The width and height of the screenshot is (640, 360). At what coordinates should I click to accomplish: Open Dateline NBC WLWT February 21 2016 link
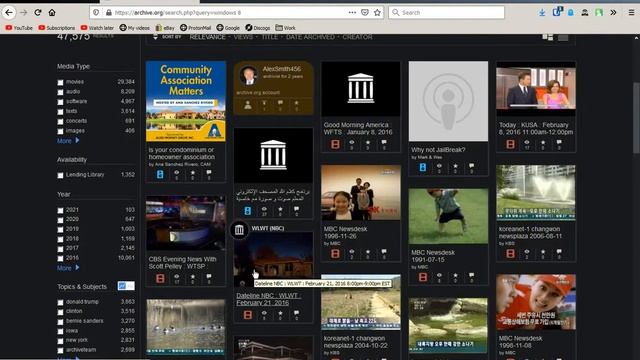[269, 299]
